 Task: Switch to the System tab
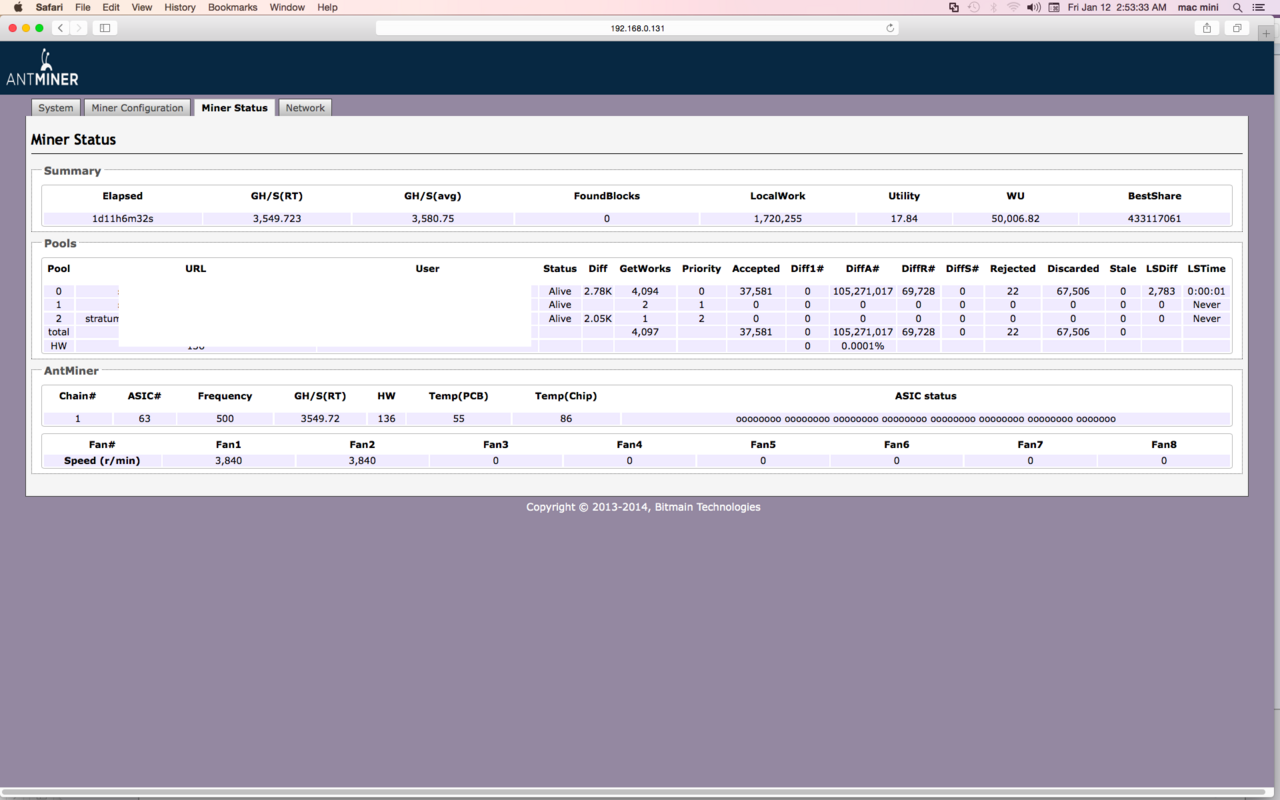56,108
